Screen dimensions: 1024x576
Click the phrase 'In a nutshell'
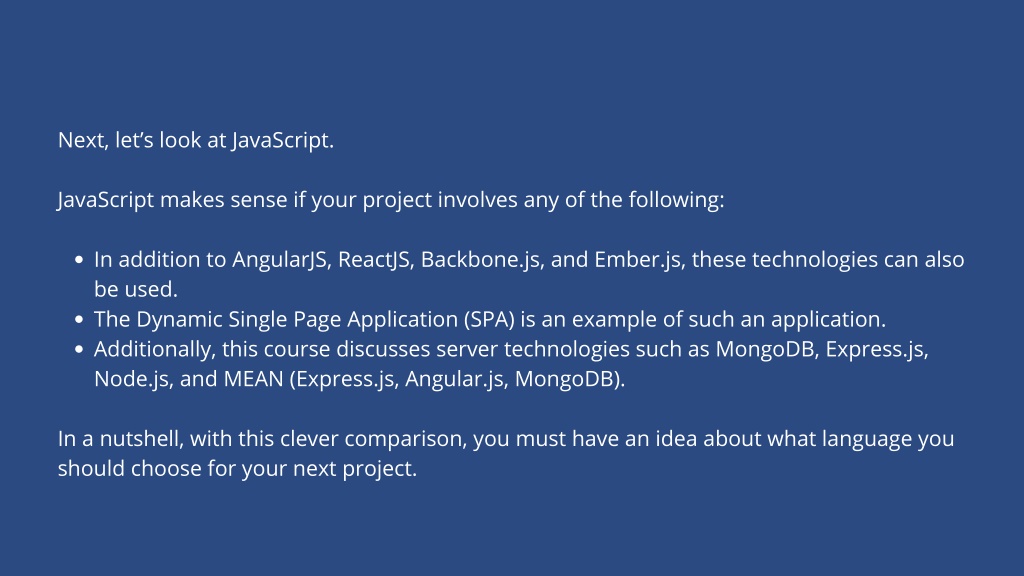pyautogui.click(x=121, y=439)
